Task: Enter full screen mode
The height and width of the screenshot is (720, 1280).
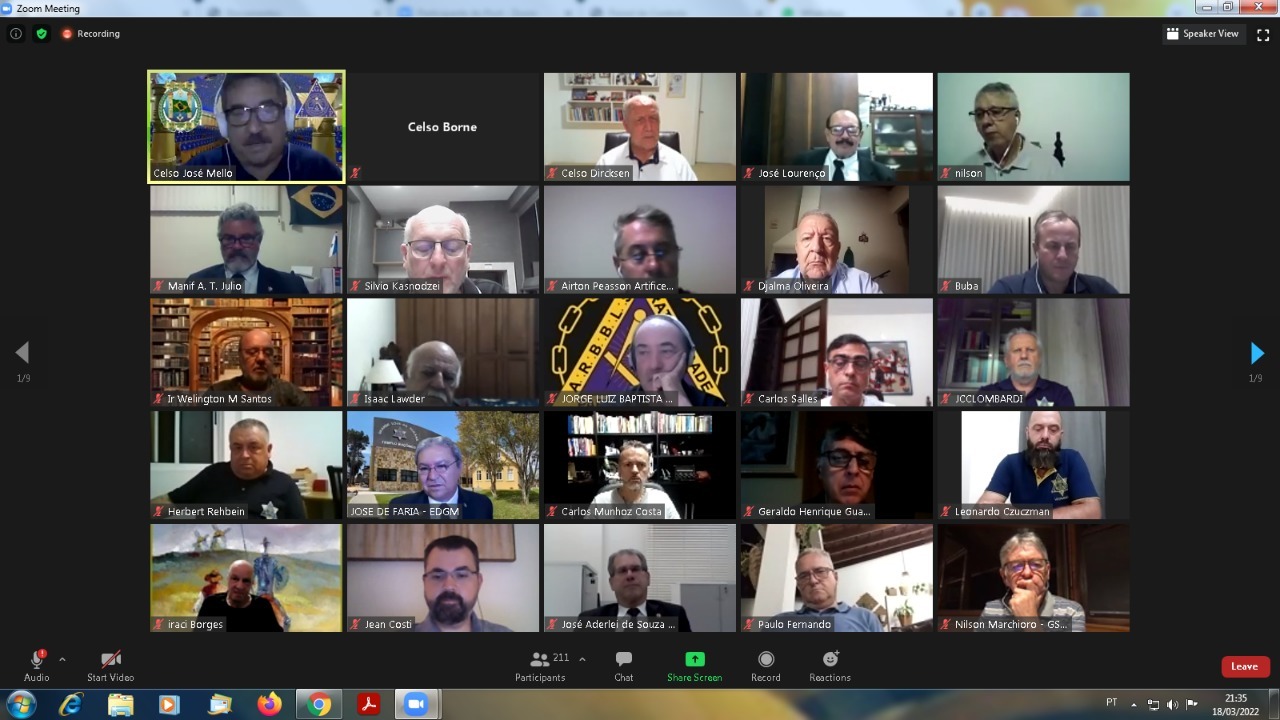Action: pos(1262,34)
